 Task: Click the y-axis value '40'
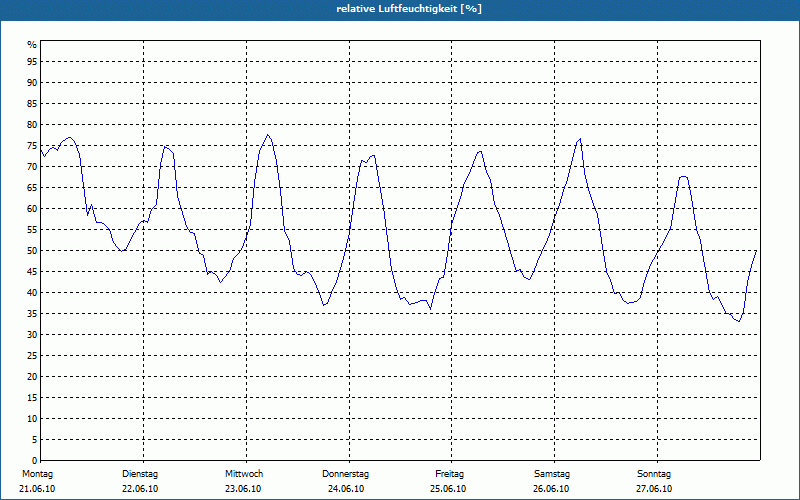(32, 293)
